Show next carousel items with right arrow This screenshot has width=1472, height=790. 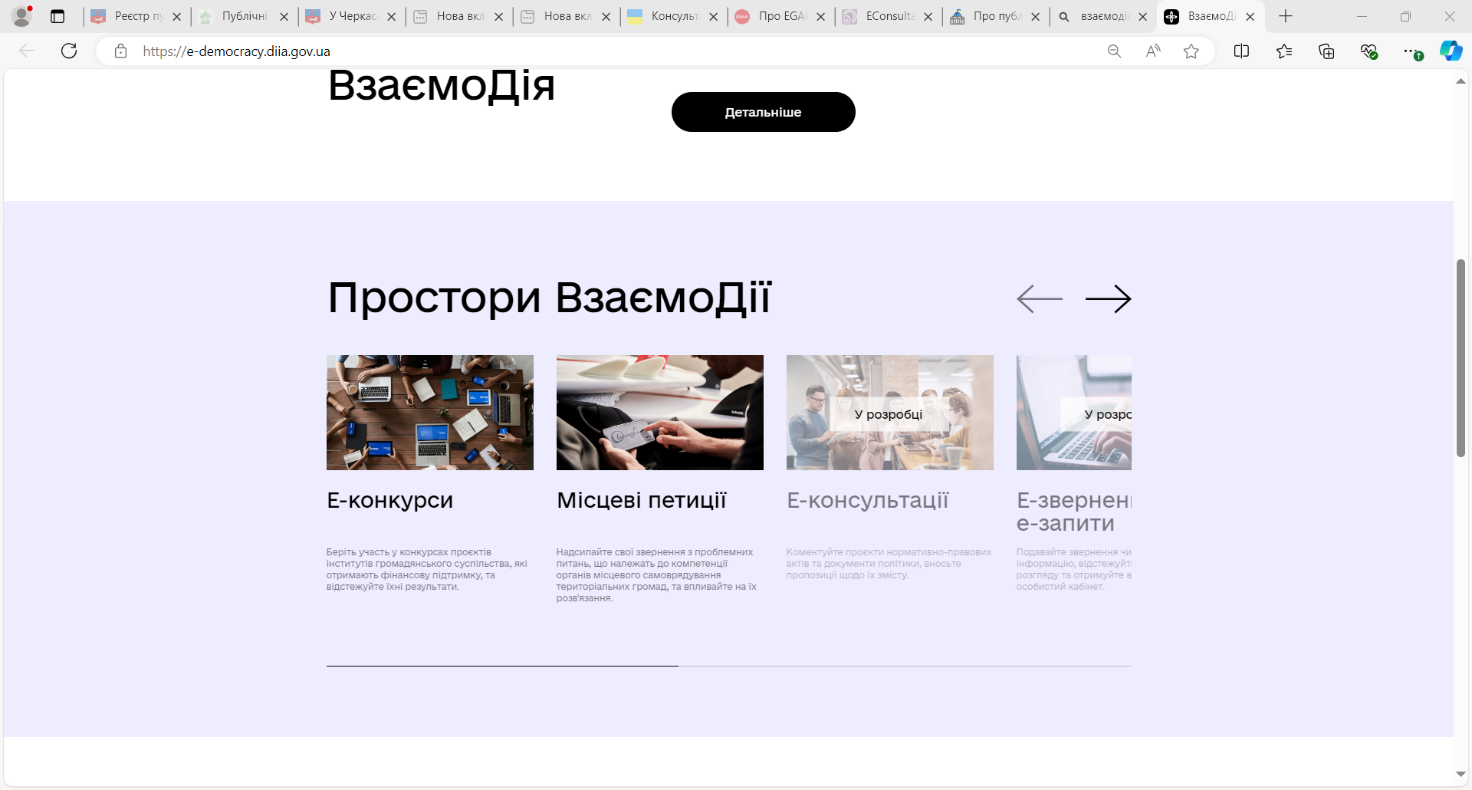point(1108,299)
